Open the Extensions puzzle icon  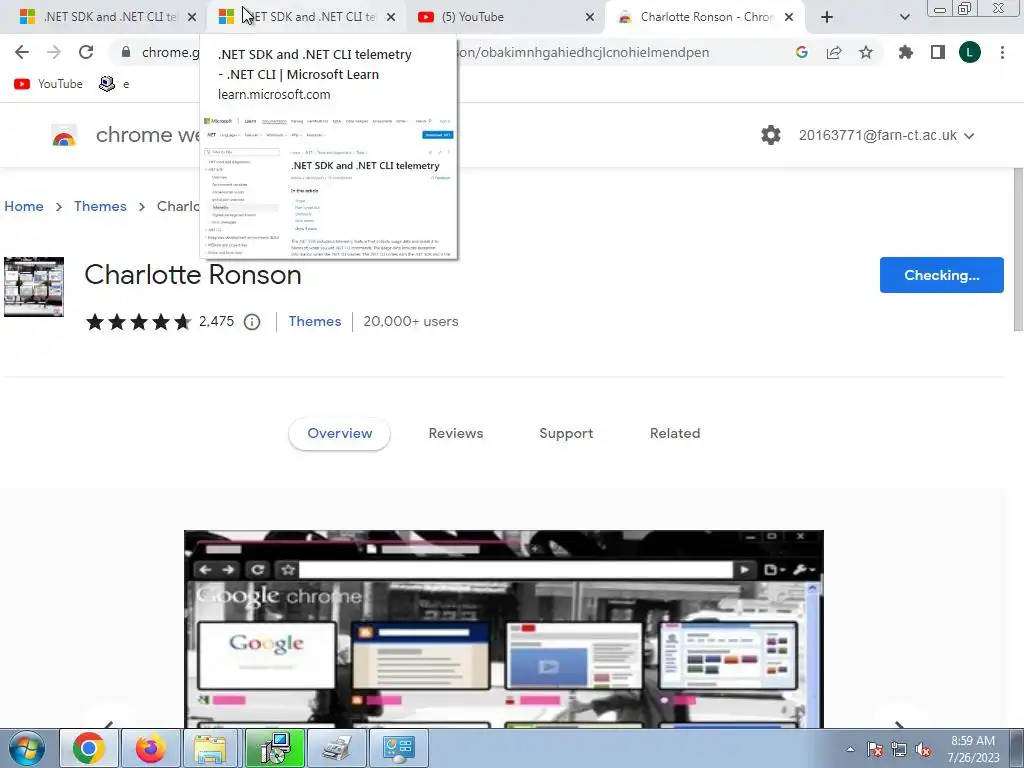click(x=906, y=52)
